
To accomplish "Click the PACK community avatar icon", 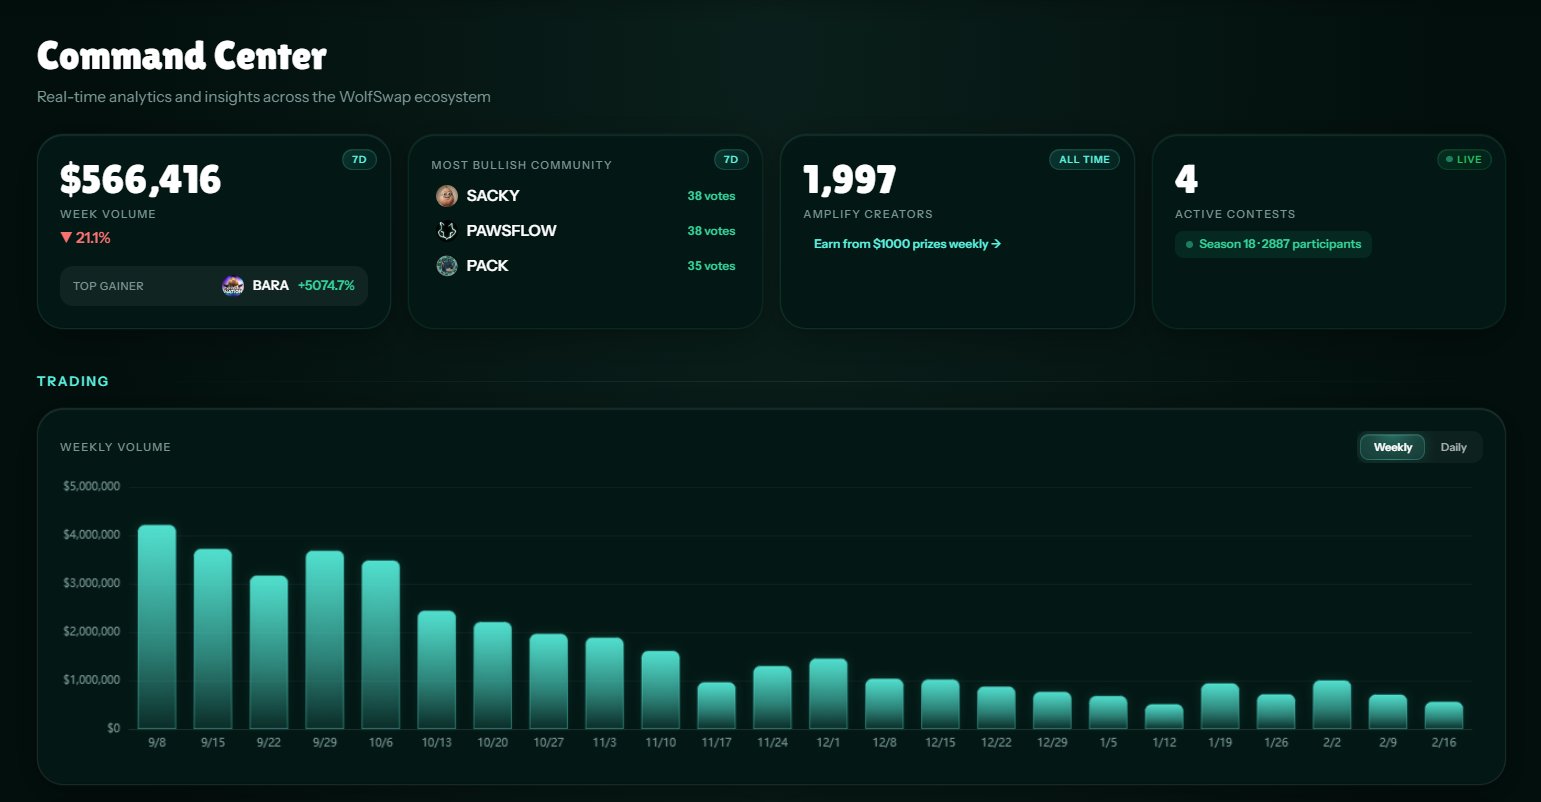I will click(x=447, y=266).
